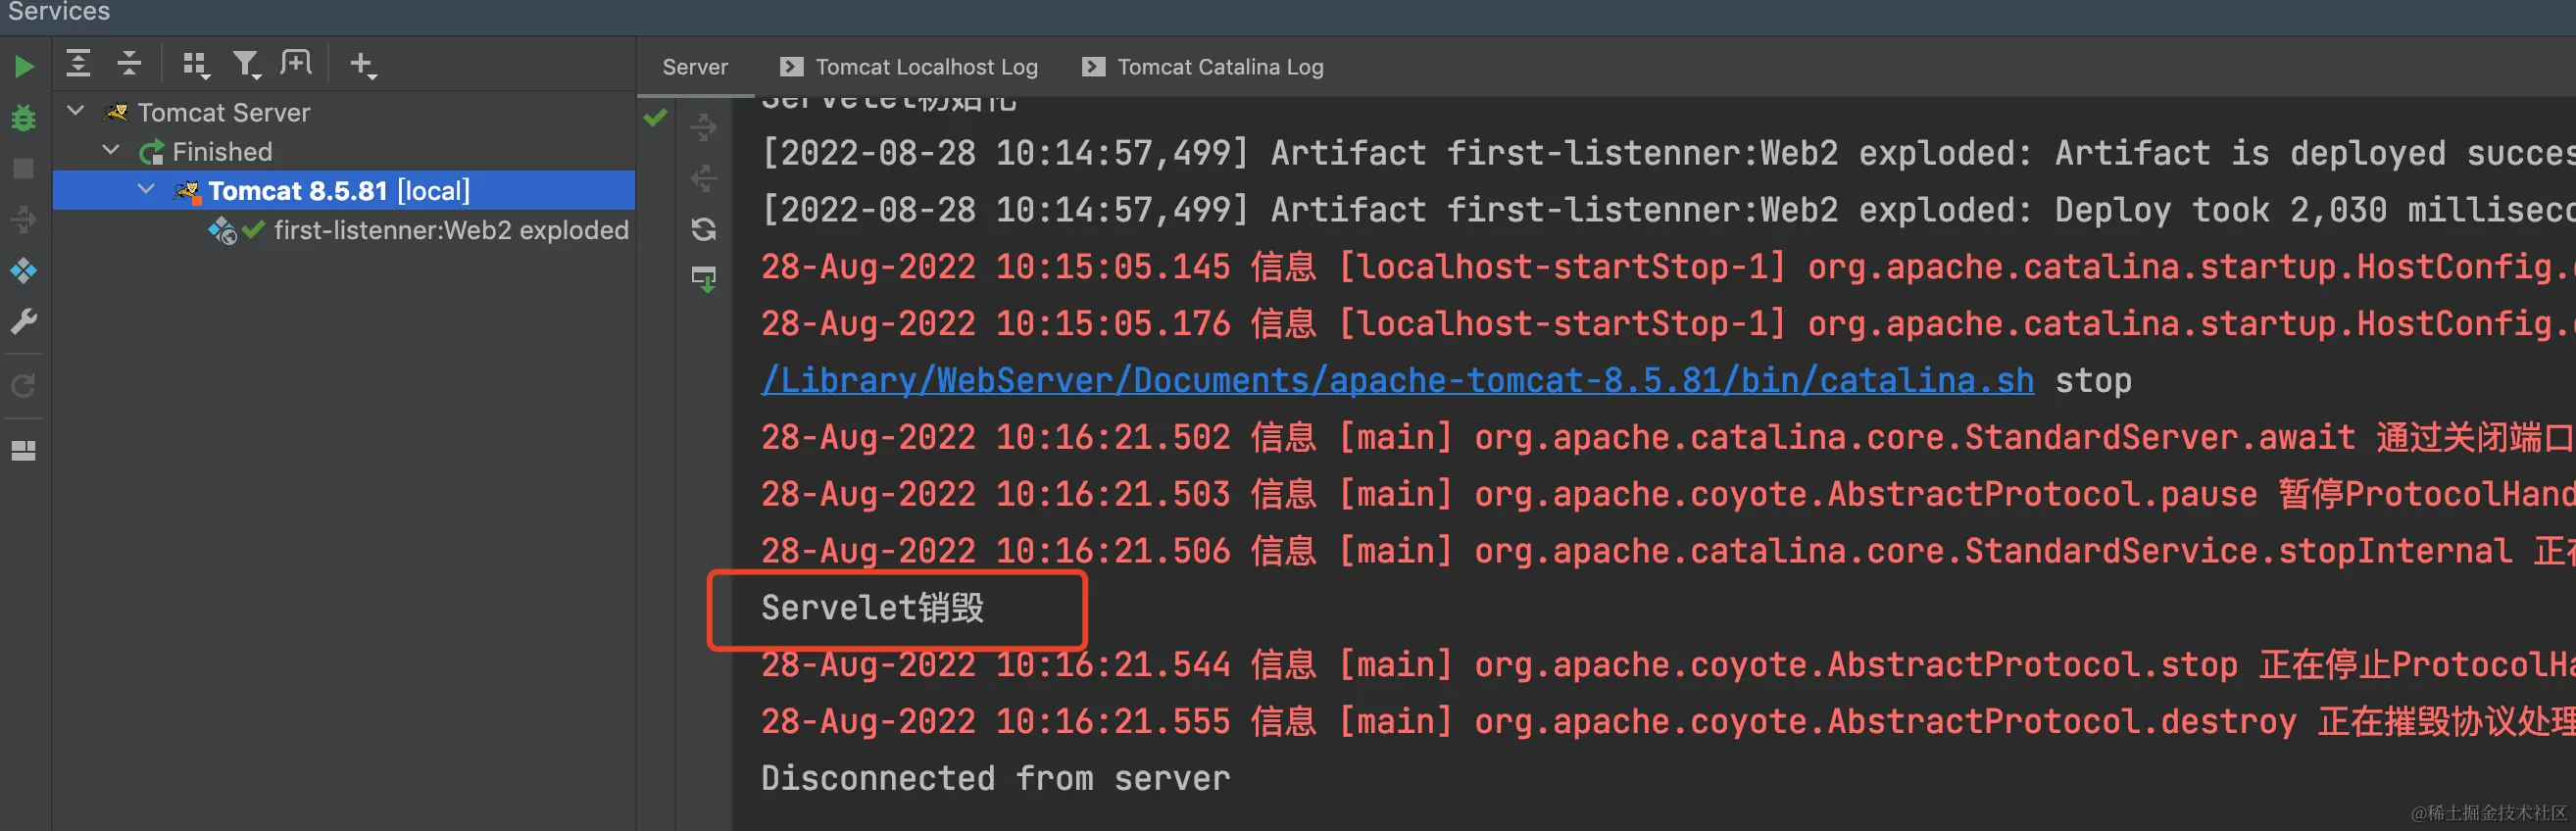Toggle the services layout icon in sidebar
Image resolution: width=2576 pixels, height=831 pixels.
click(24, 451)
